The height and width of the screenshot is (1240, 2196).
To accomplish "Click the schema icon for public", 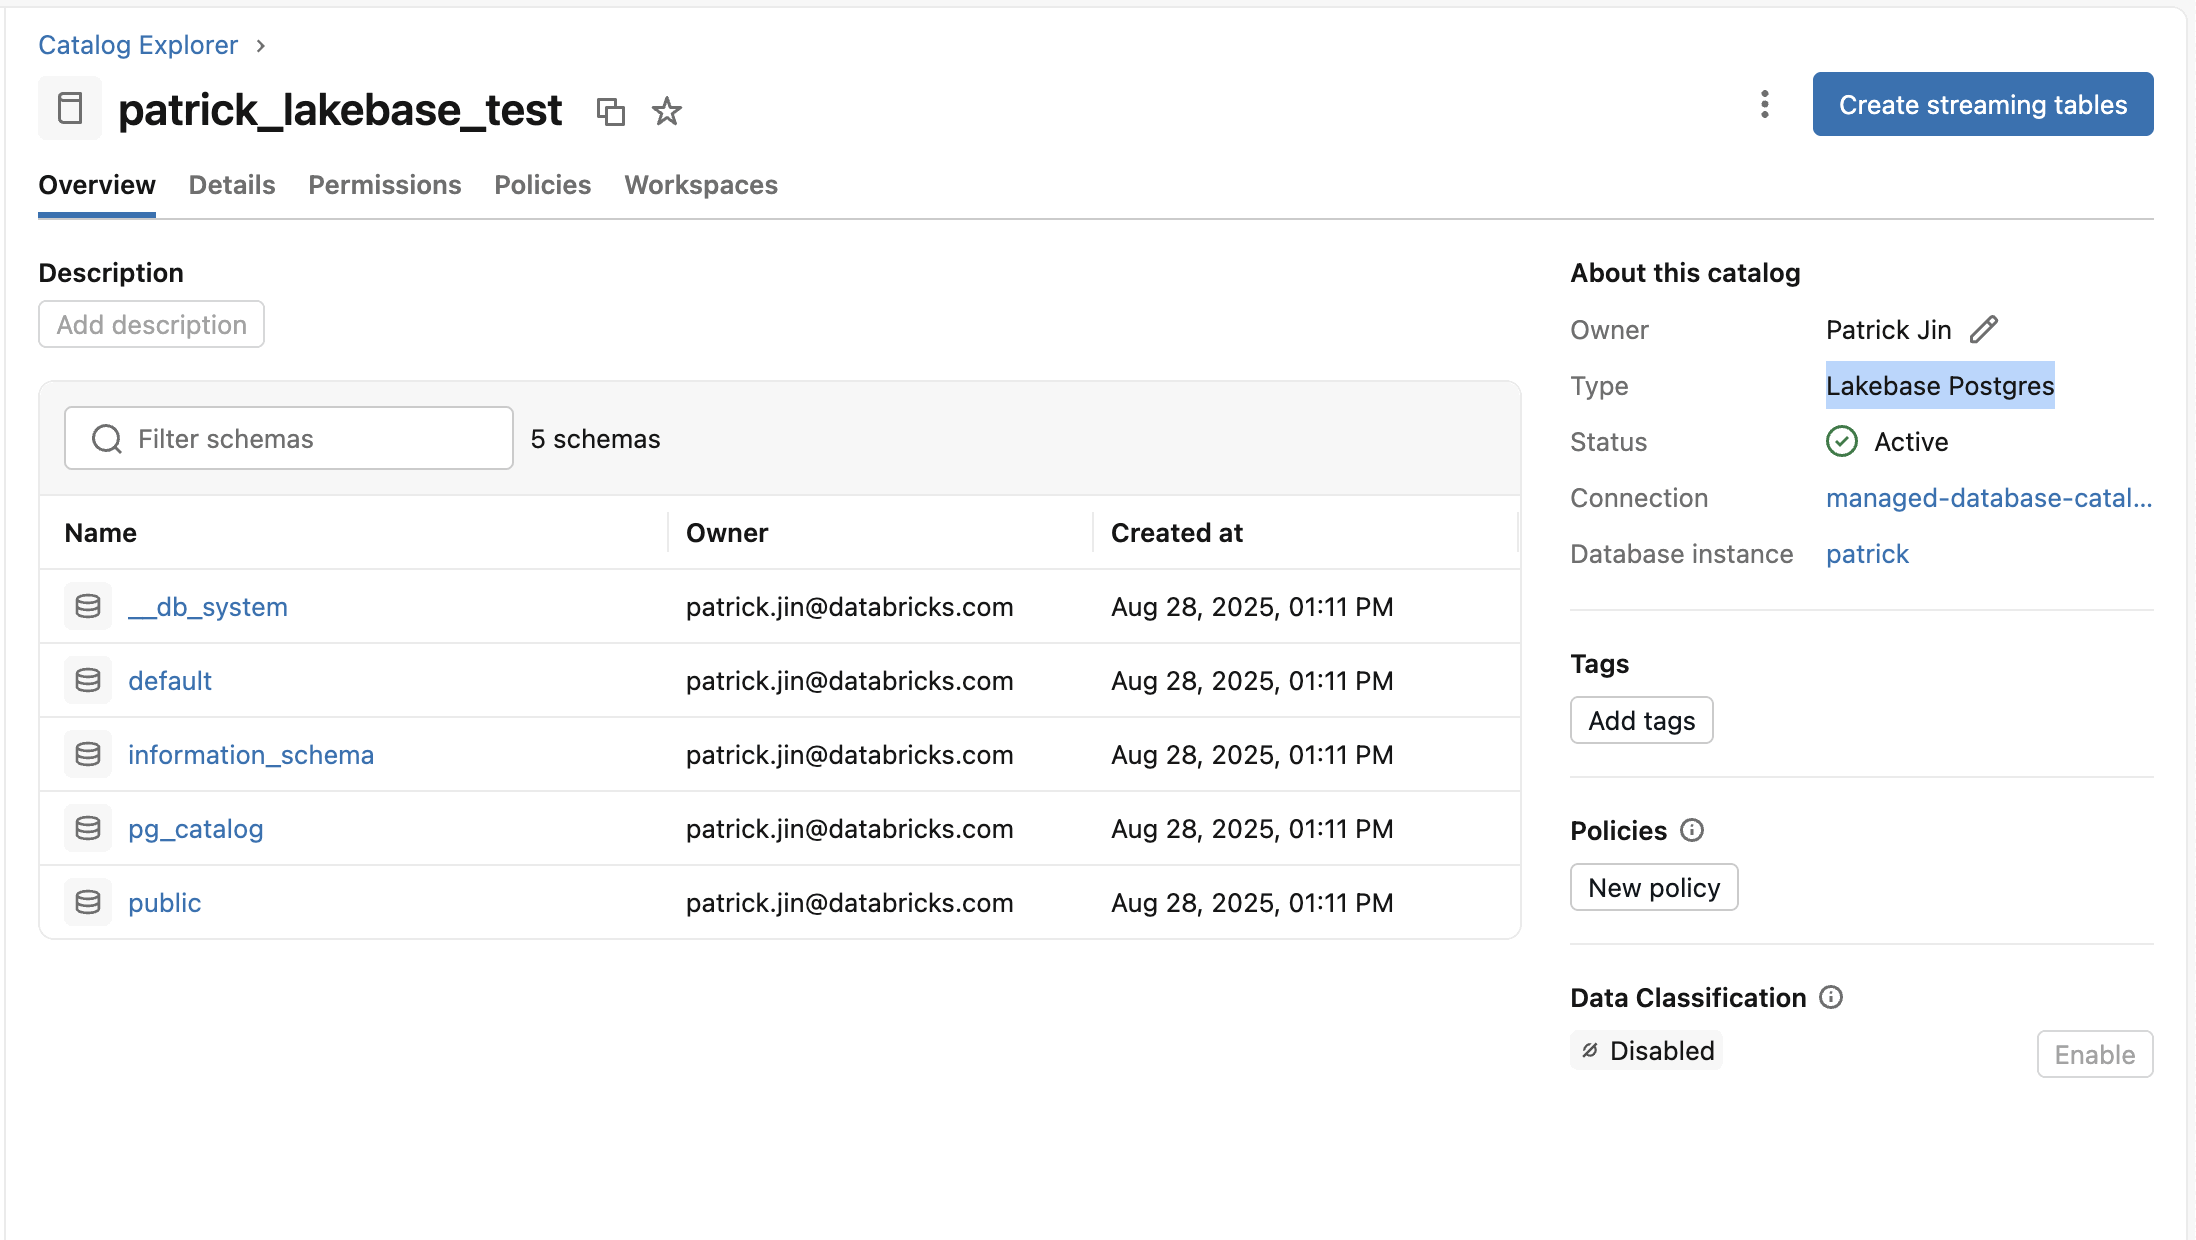I will (x=88, y=902).
